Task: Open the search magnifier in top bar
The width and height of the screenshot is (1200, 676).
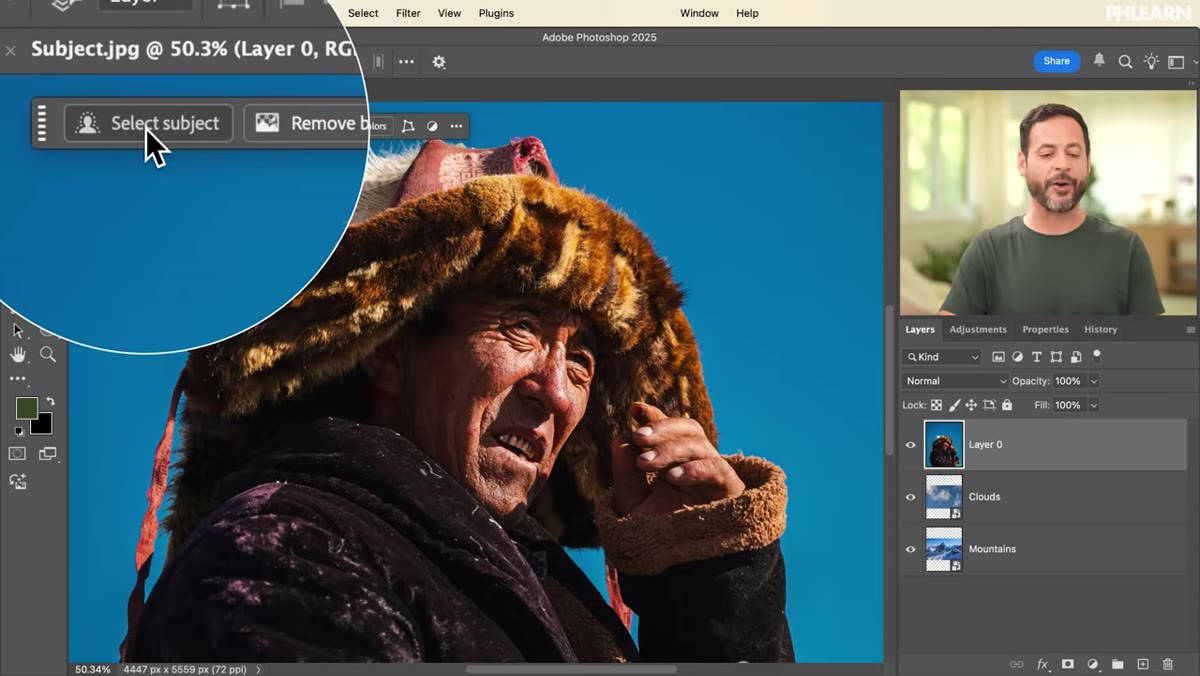Action: pyautogui.click(x=1125, y=62)
